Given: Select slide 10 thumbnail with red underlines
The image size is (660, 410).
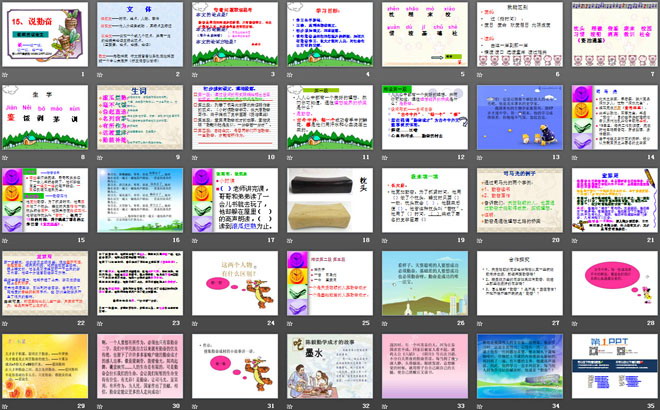Looking at the screenshot, I should pyautogui.click(x=235, y=117).
